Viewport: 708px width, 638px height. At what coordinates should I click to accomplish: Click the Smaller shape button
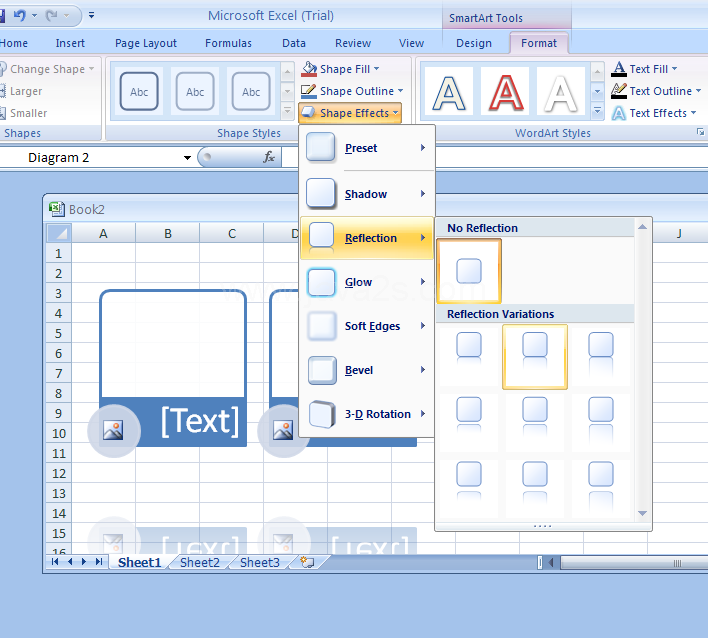click(x=23, y=113)
